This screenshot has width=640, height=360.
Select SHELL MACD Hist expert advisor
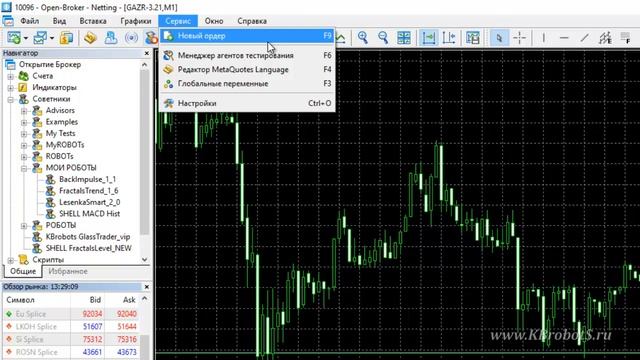89,213
